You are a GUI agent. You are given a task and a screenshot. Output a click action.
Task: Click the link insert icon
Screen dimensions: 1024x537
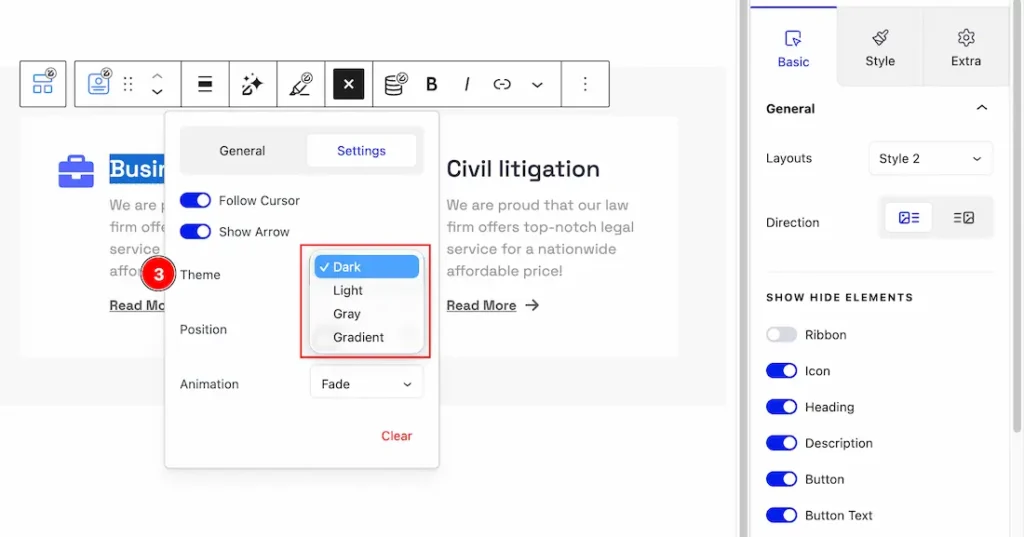pos(502,84)
